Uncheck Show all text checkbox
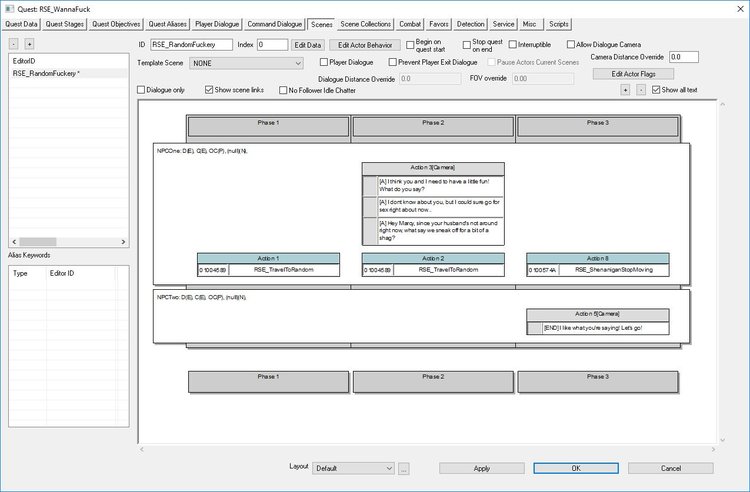750x492 pixels. (x=656, y=90)
